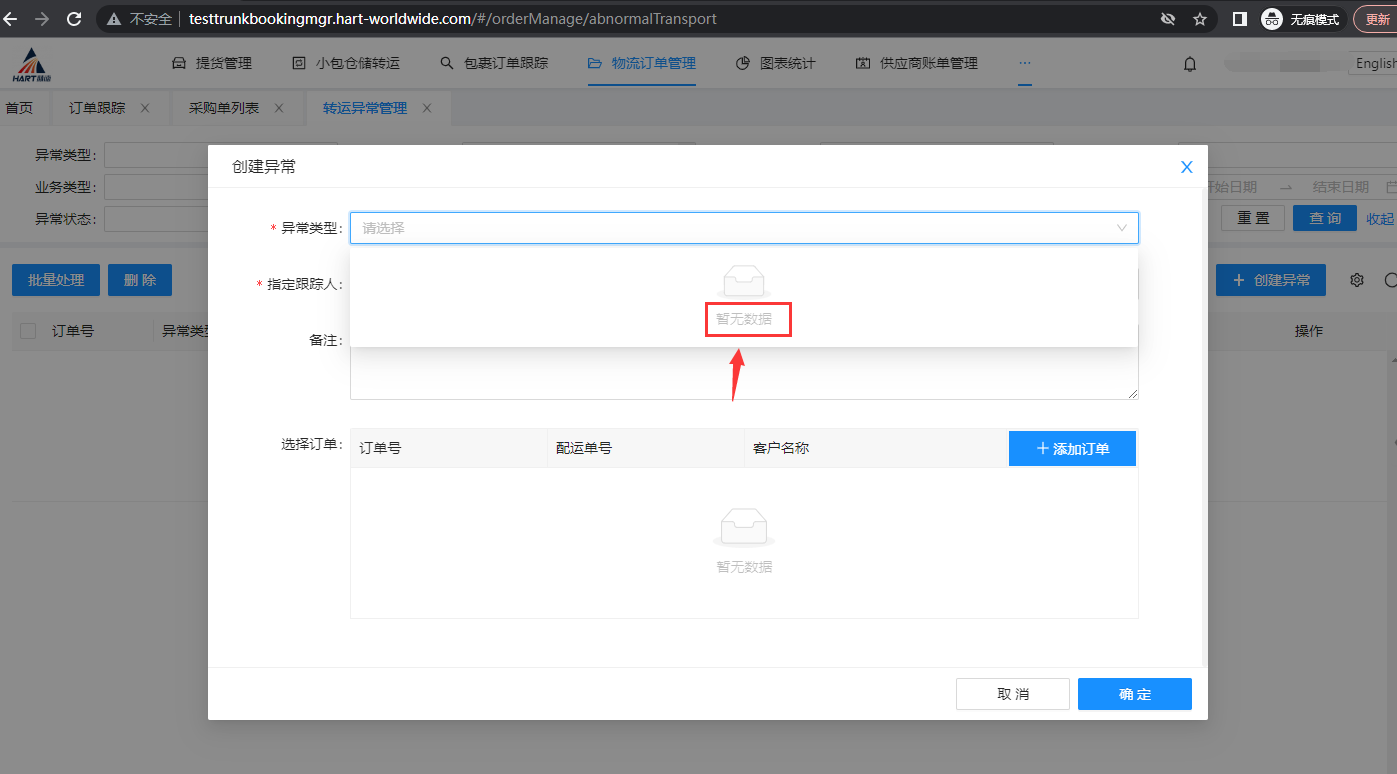Viewport: 1397px width, 774px height.
Task: Bookmark this page with star icon
Action: pos(1199,19)
